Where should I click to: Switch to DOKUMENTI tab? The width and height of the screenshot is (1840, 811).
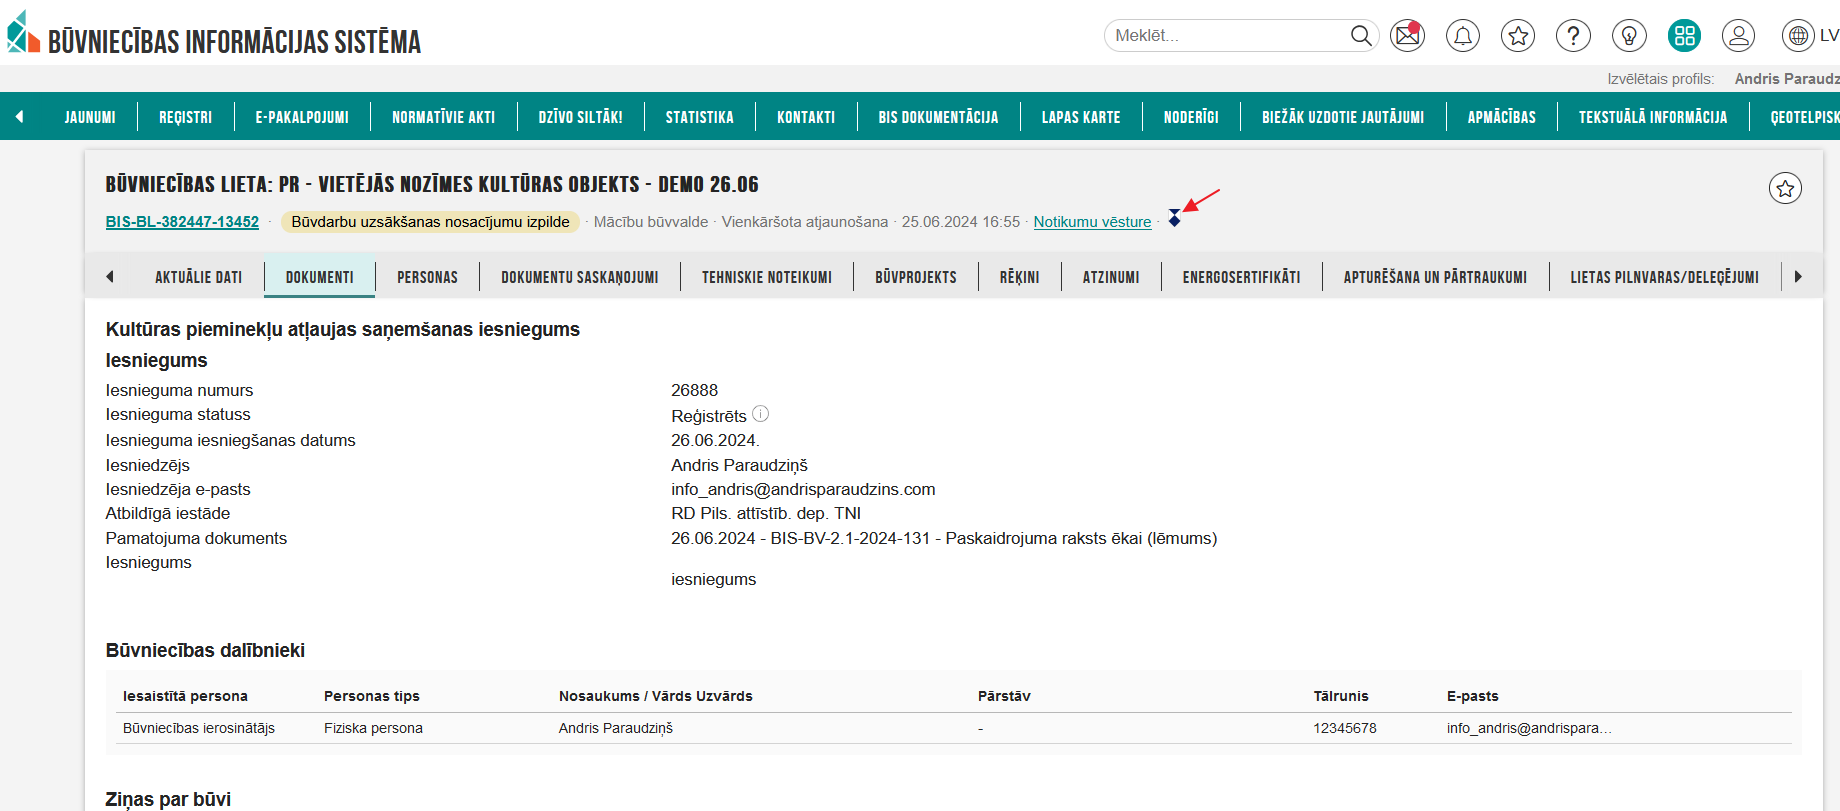click(x=319, y=277)
